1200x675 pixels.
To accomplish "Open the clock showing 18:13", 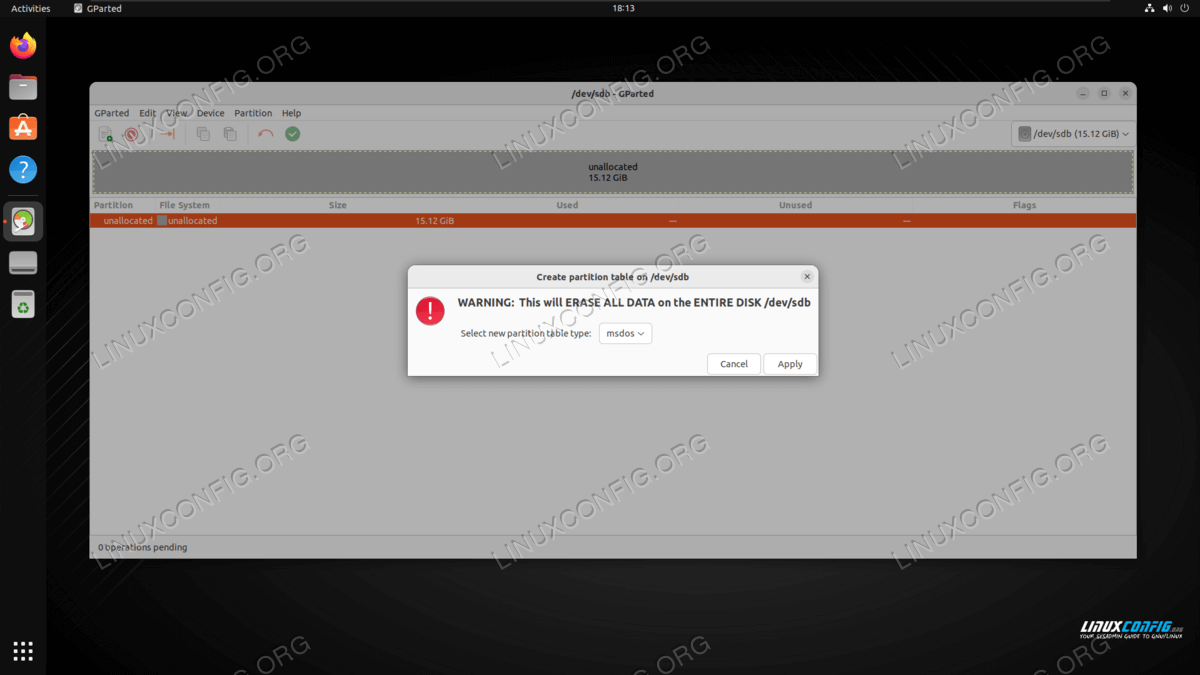I will (x=623, y=8).
